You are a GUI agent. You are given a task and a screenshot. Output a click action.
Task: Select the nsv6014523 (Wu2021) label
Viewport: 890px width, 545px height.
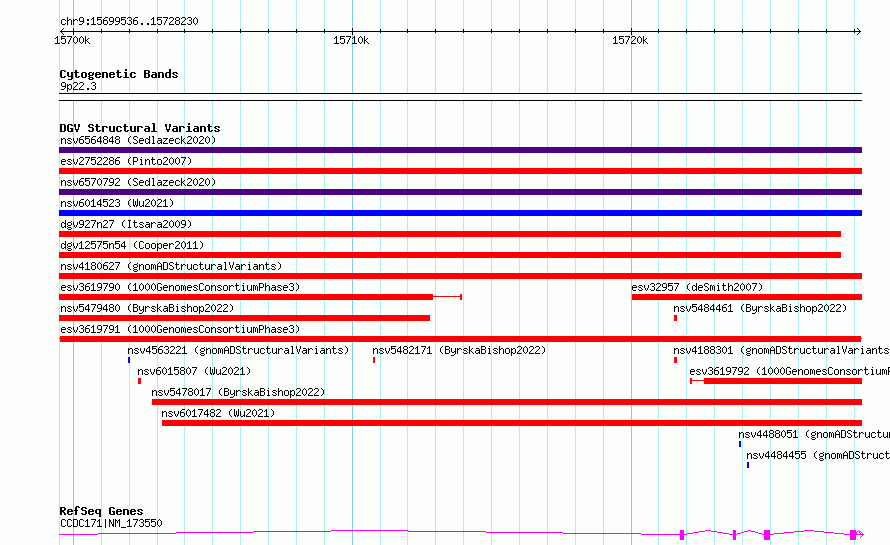click(x=117, y=203)
